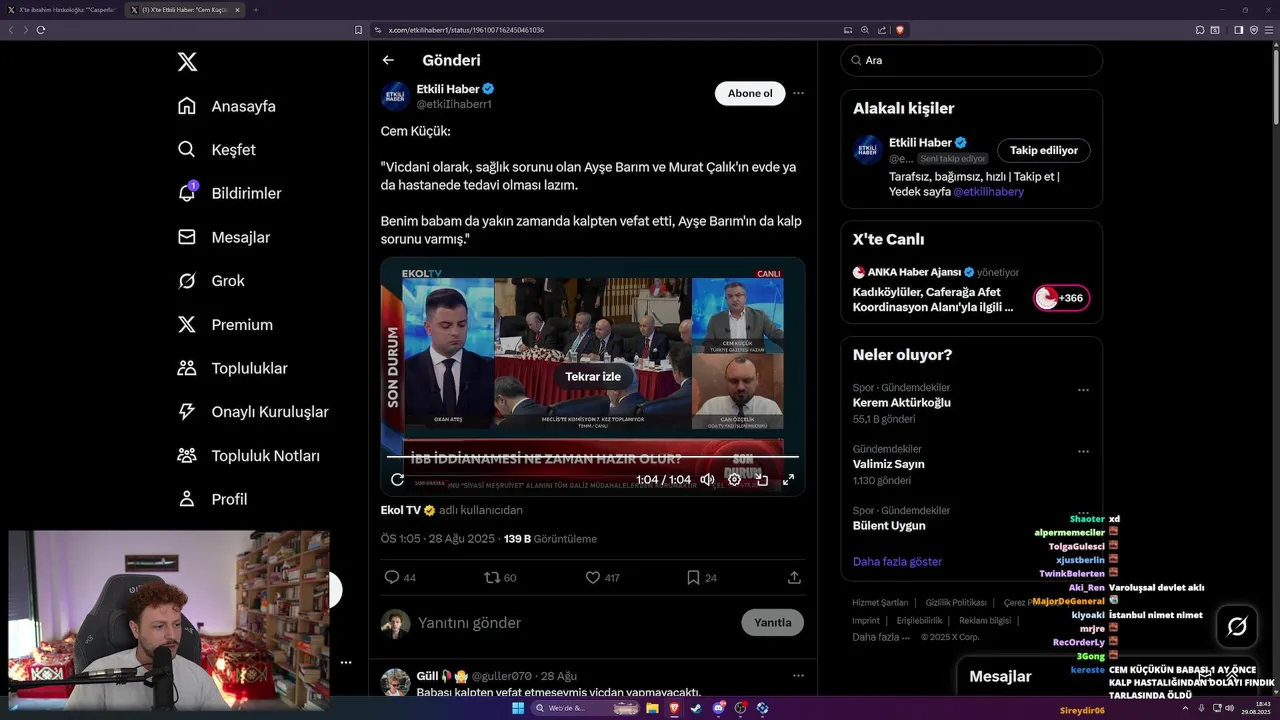
Task: Switch to the Etkili Haber browser tab
Action: pos(186,10)
